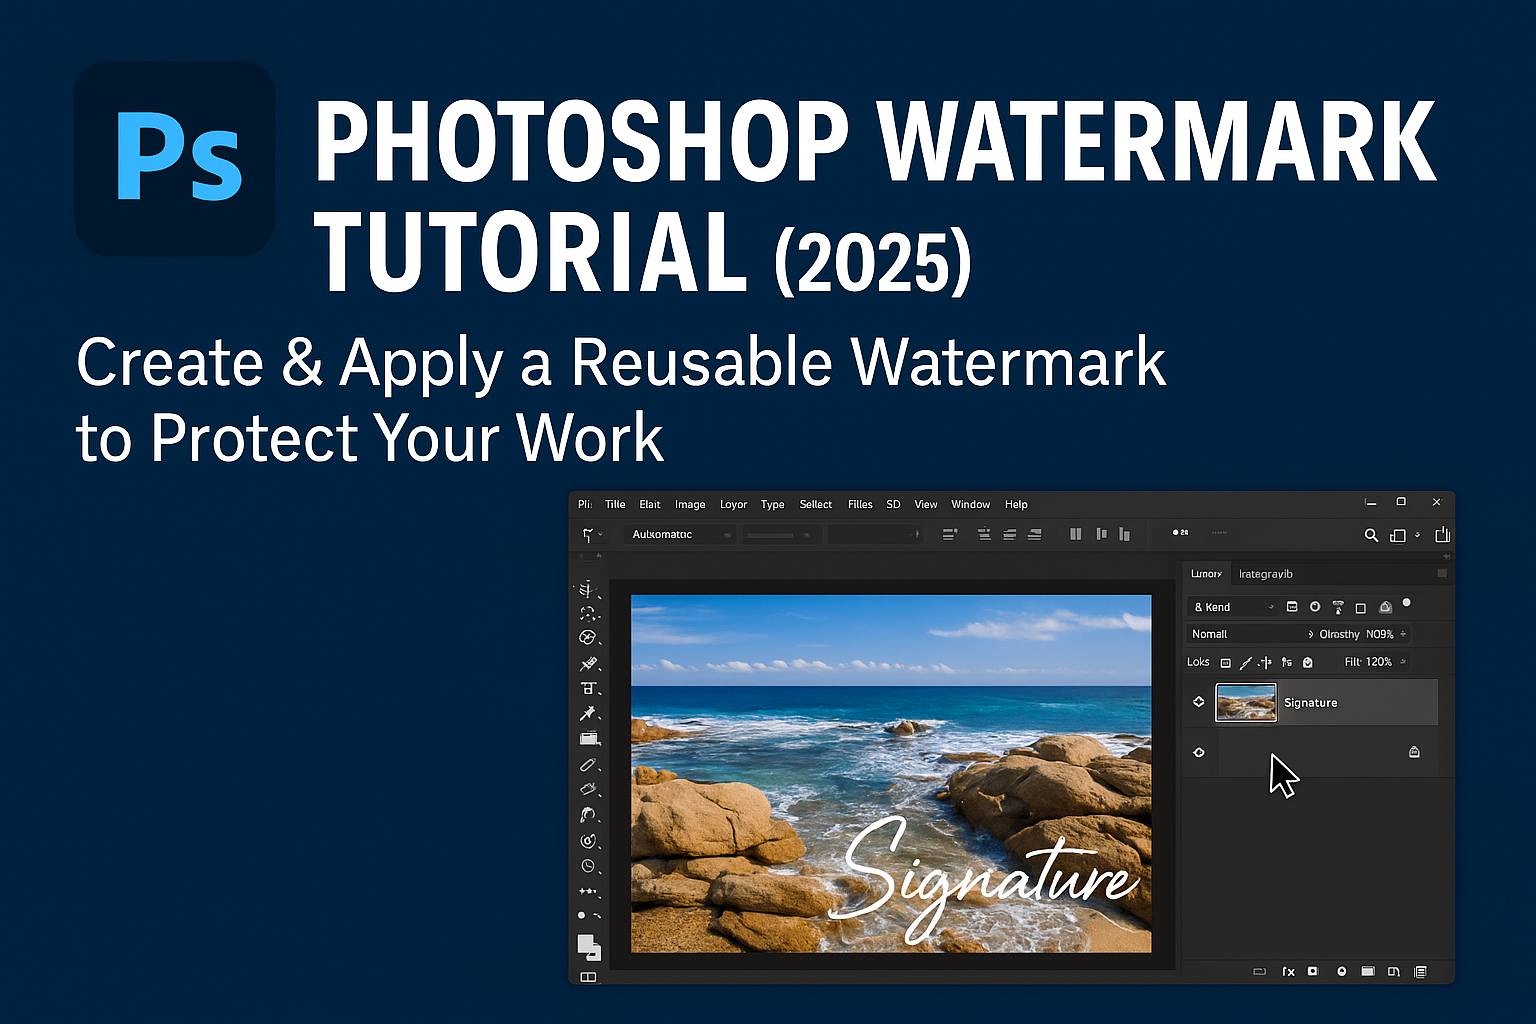Select the dotted-circle lasso tool
Screen dimensions: 1536x1024
coord(588,613)
